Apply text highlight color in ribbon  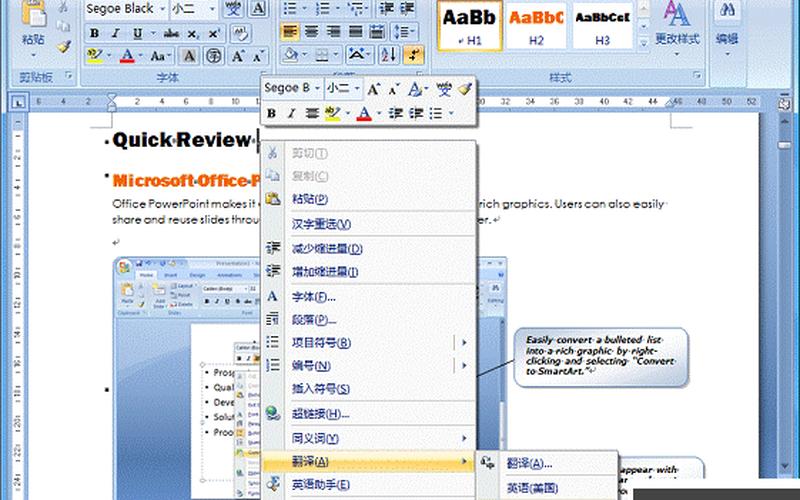[x=95, y=56]
